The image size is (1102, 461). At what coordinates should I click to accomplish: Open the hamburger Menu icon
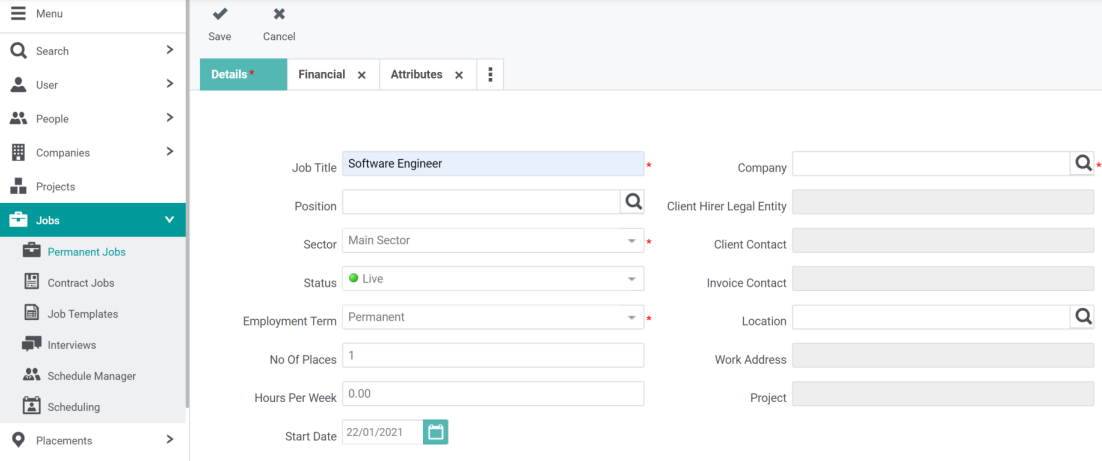pos(18,13)
